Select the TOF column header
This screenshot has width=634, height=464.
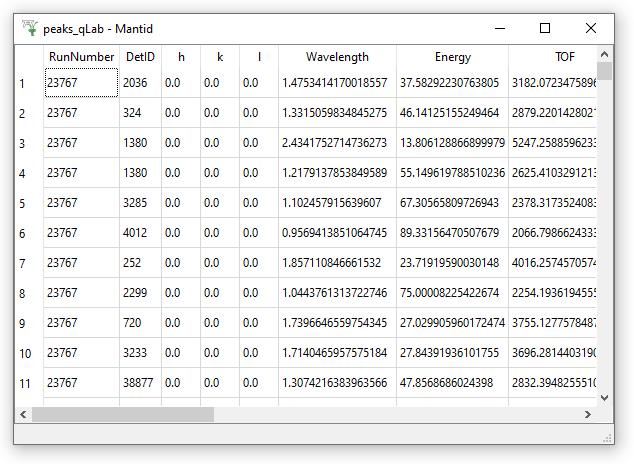(x=553, y=57)
